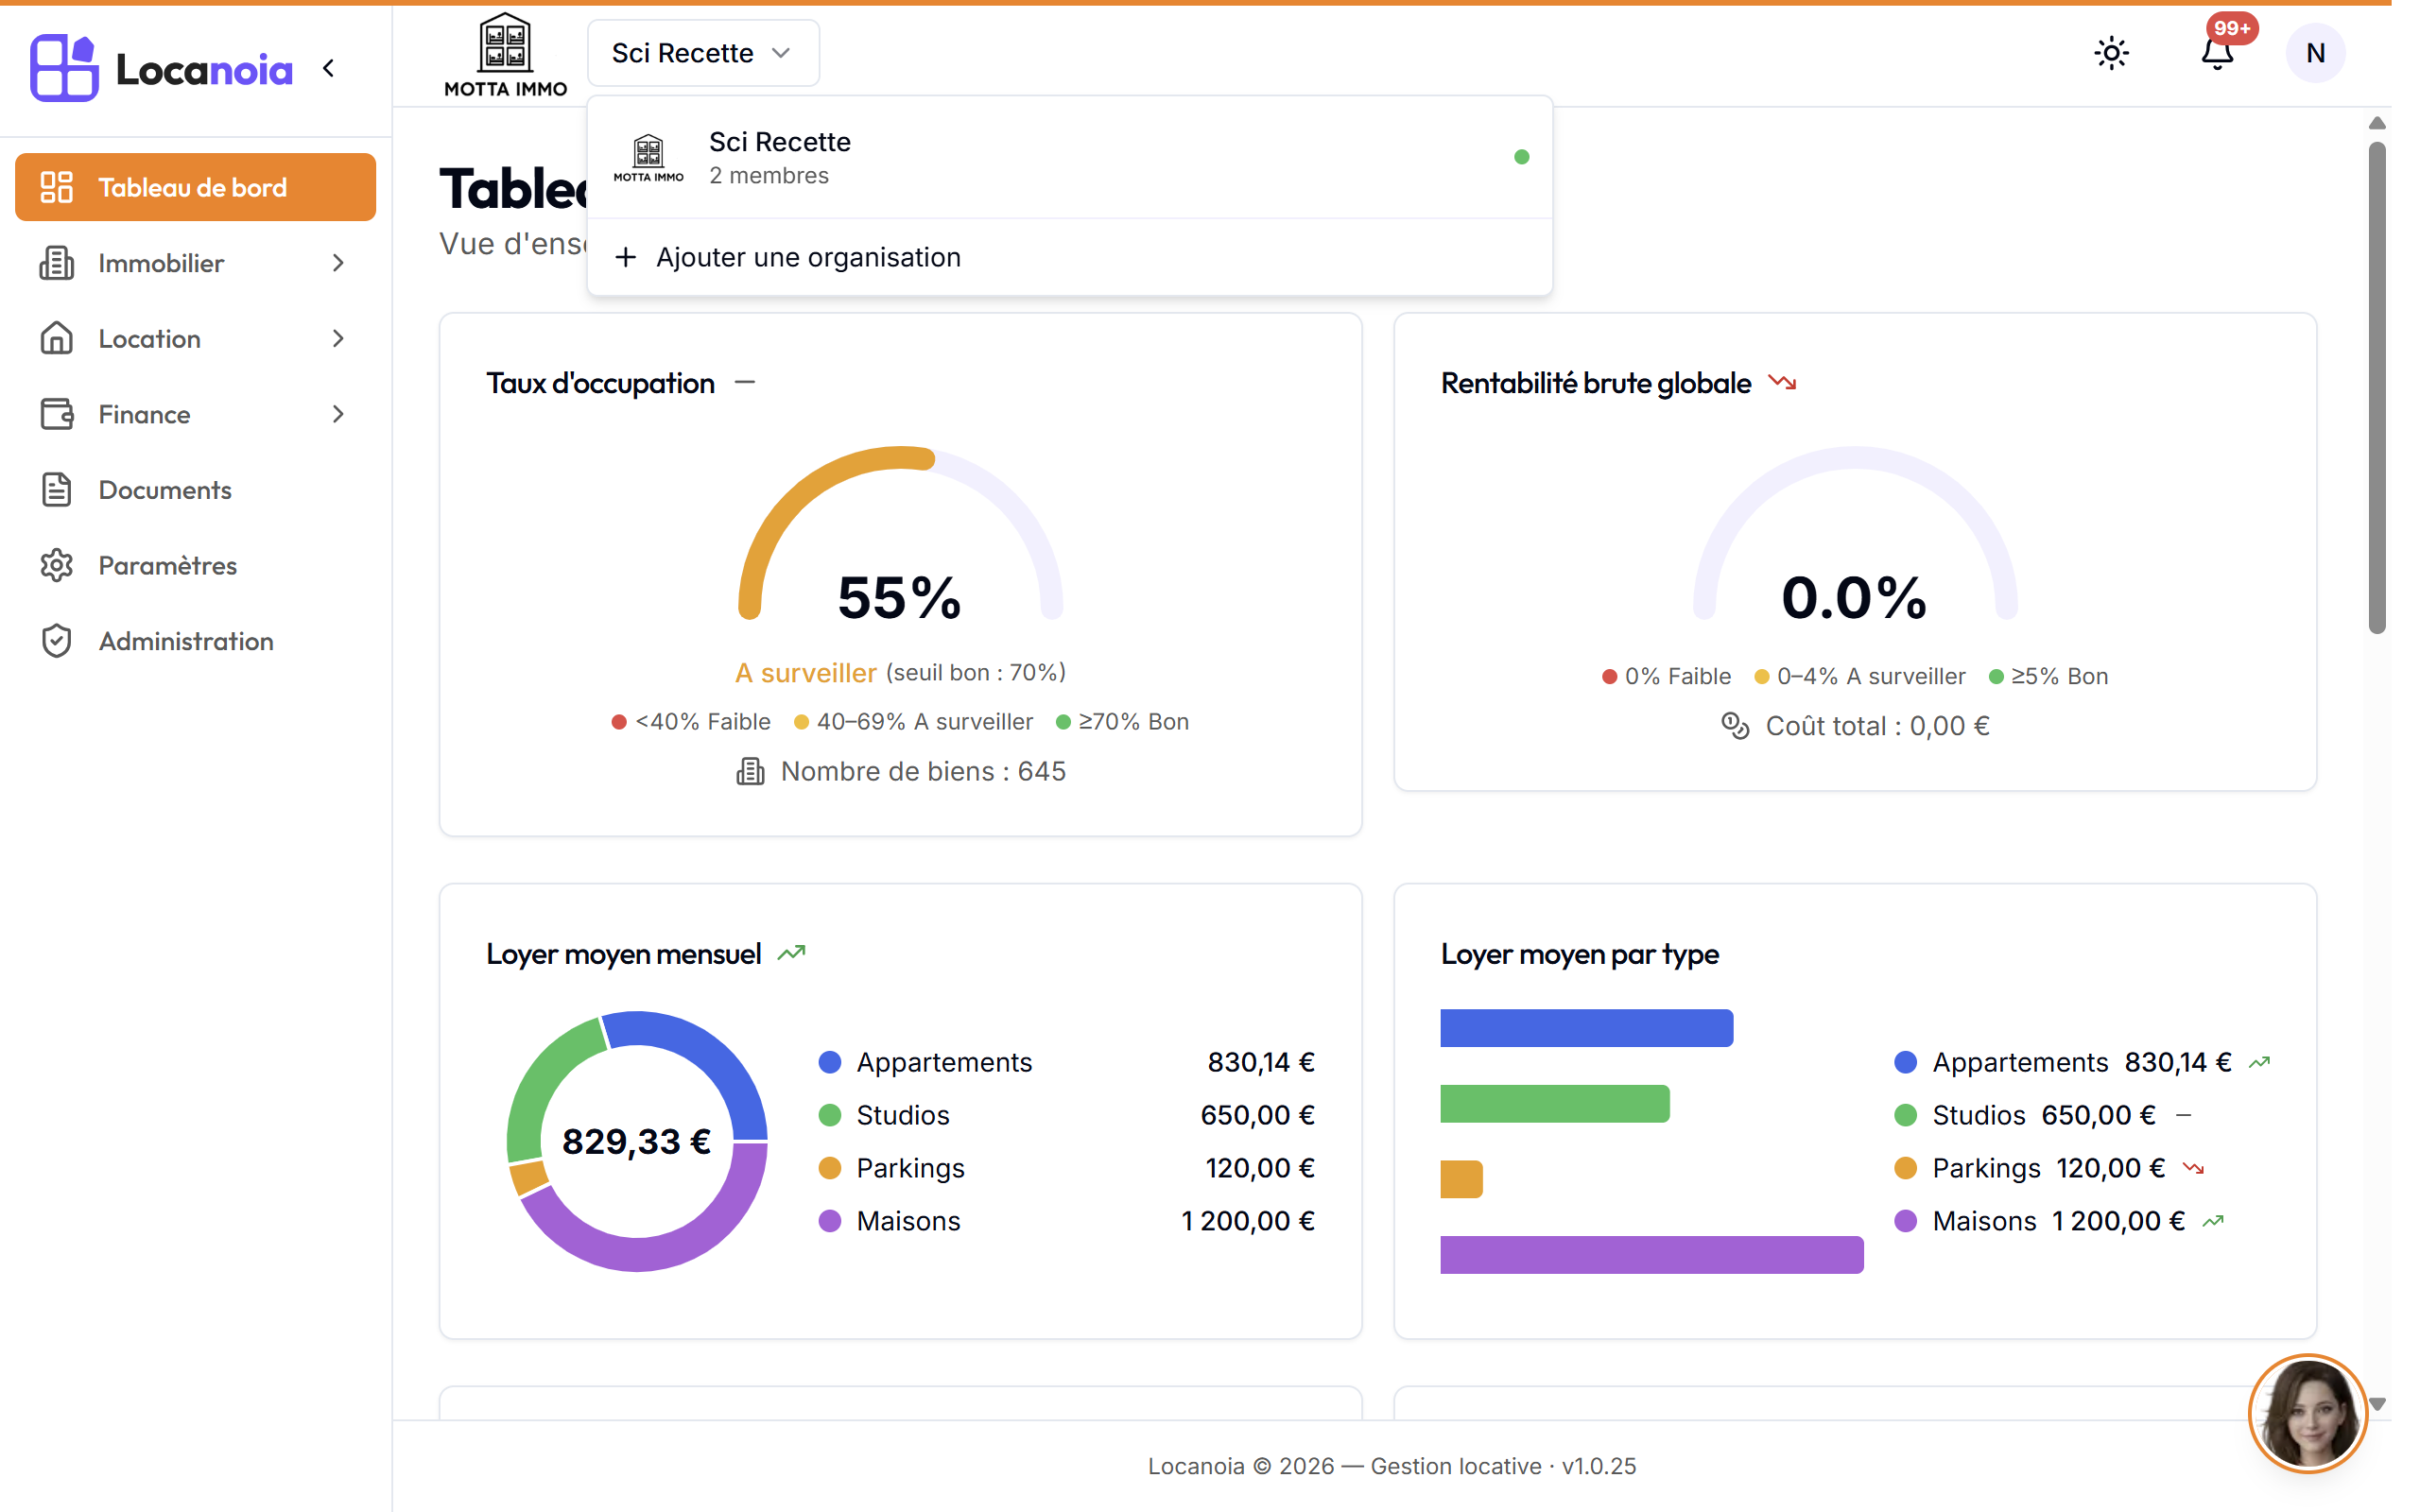Open notifications bell with 99+ badge
Screen dimensions: 2420x1512
click(2218, 52)
